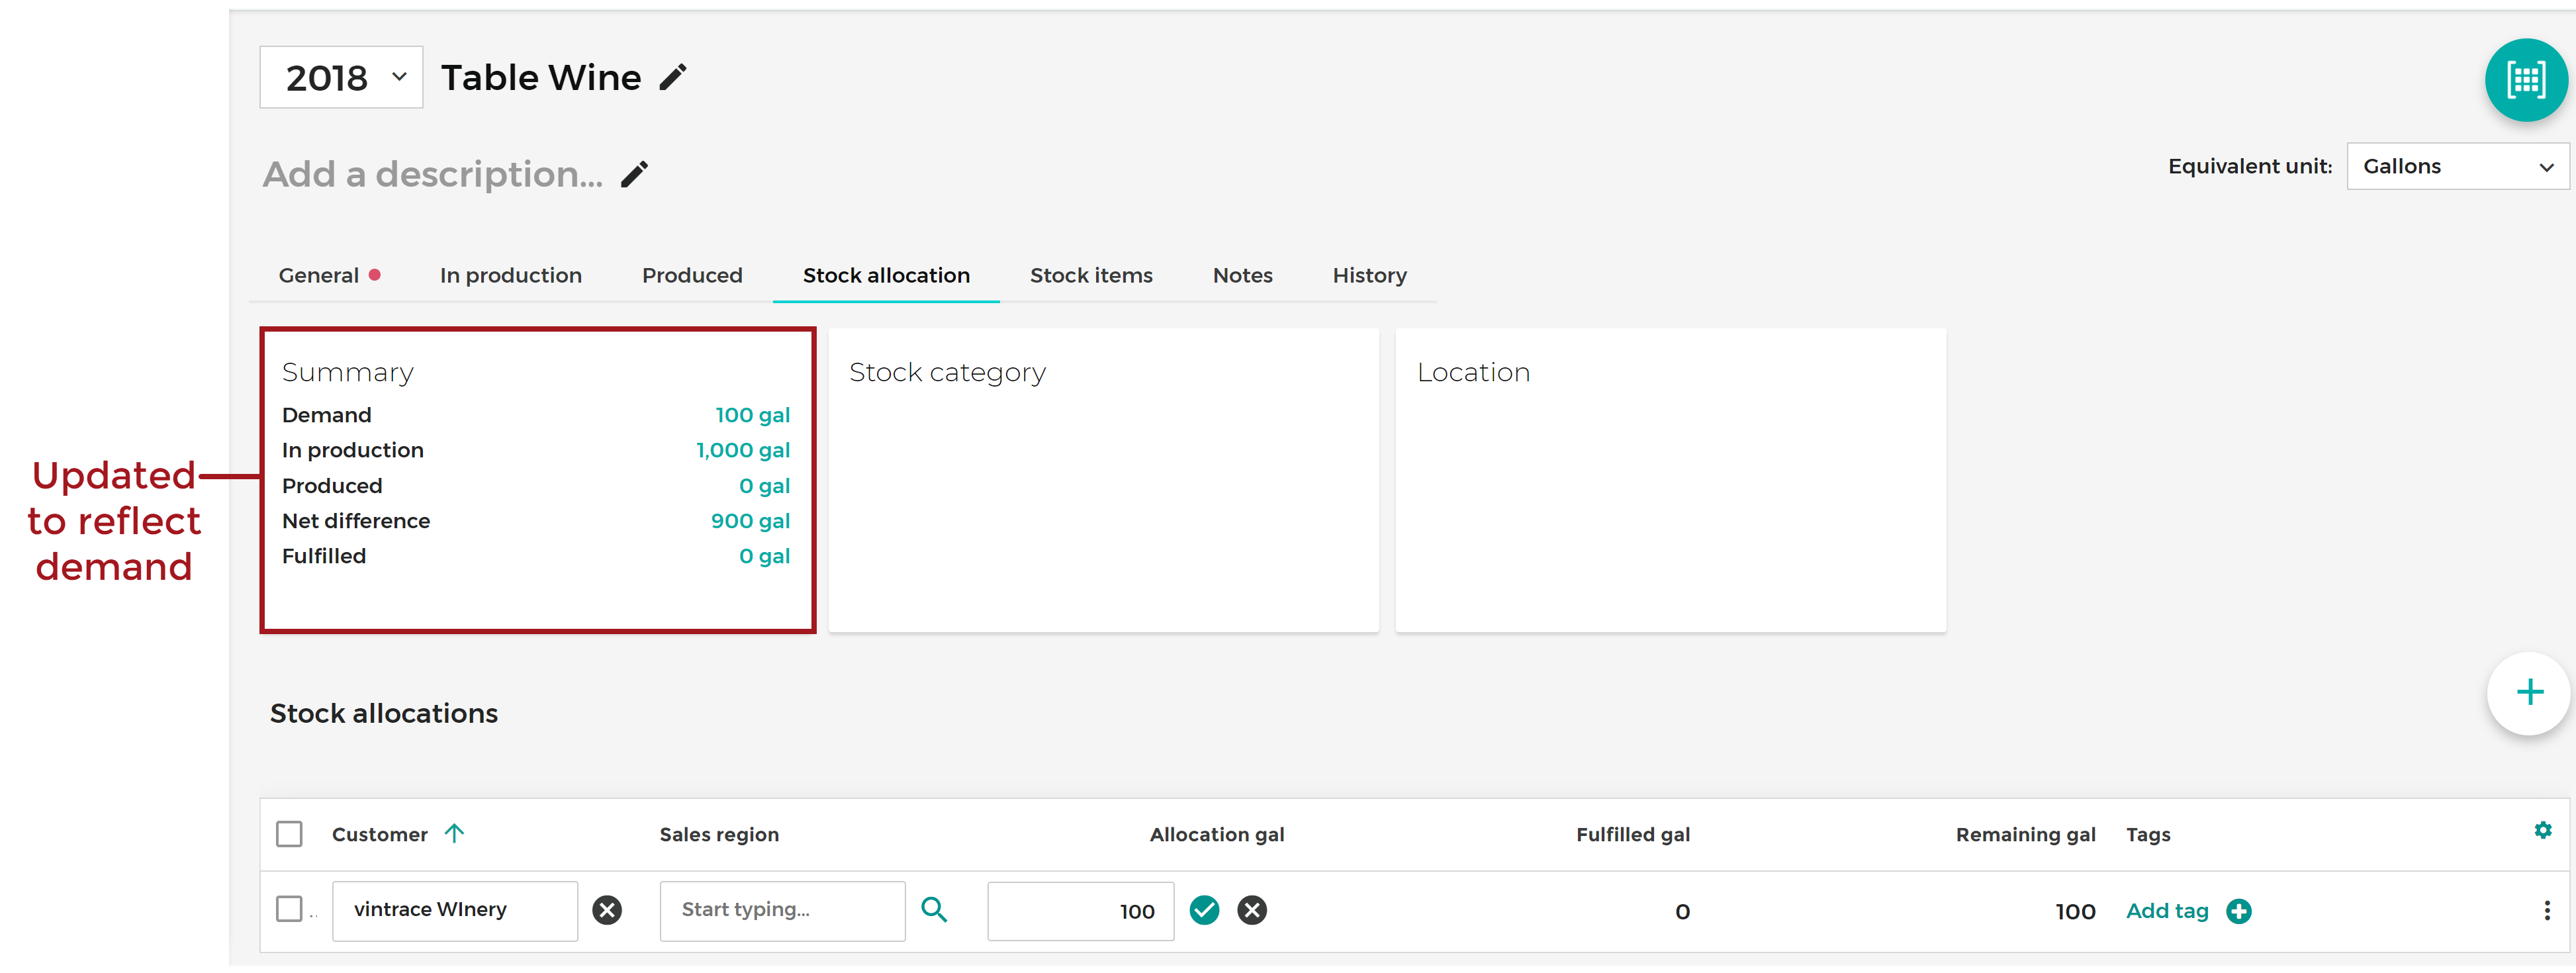This screenshot has width=2576, height=973.
Task: Click the Table Wine title text
Action: [x=541, y=77]
